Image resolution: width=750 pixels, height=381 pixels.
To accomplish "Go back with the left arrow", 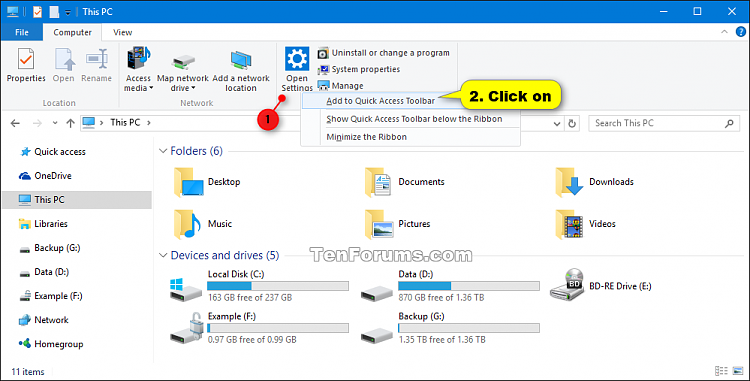I will [x=15, y=123].
